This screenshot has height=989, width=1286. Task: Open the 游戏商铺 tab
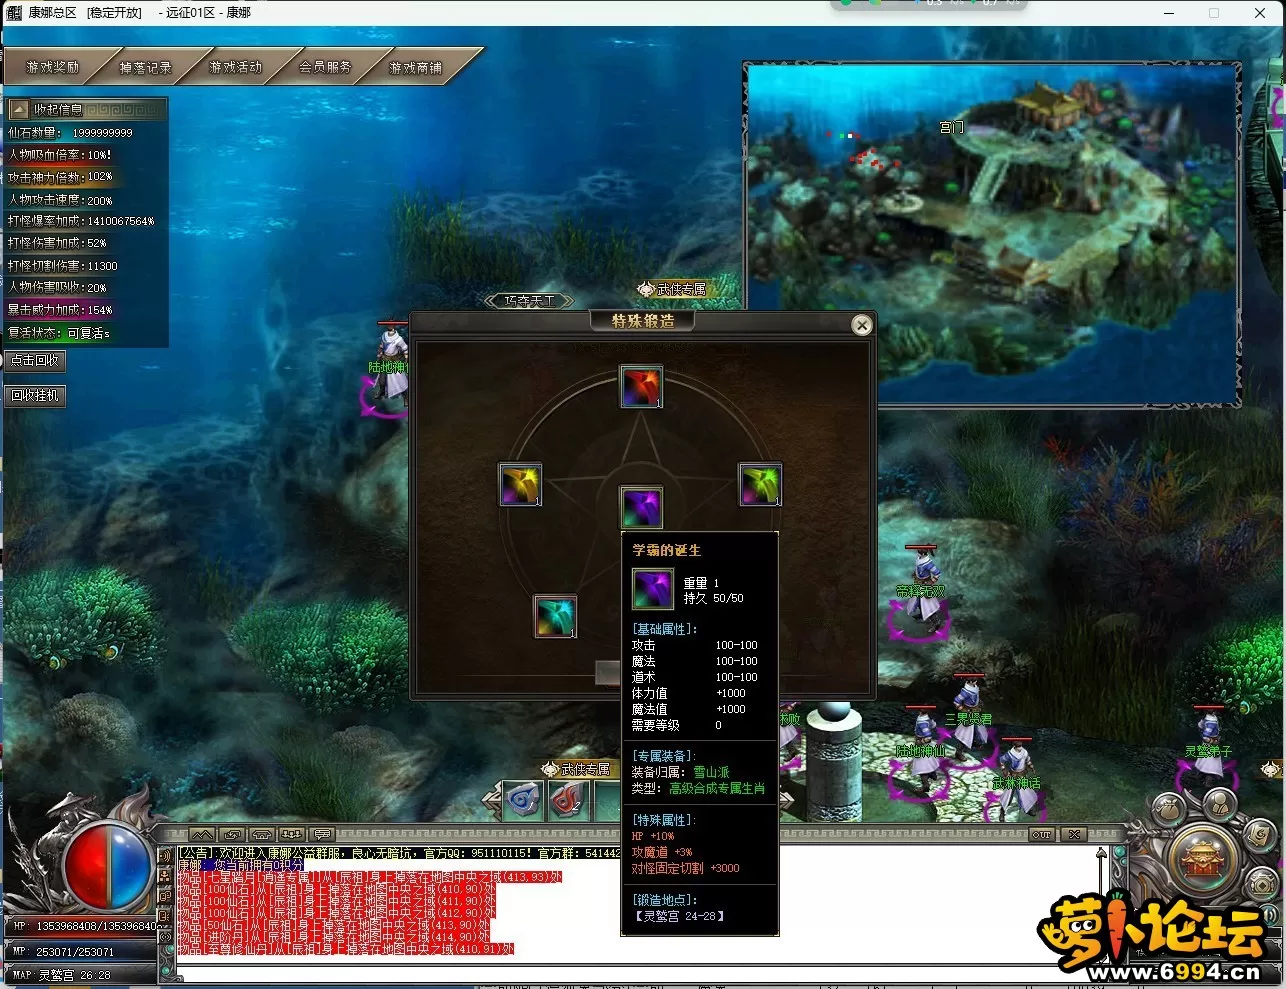tap(415, 68)
